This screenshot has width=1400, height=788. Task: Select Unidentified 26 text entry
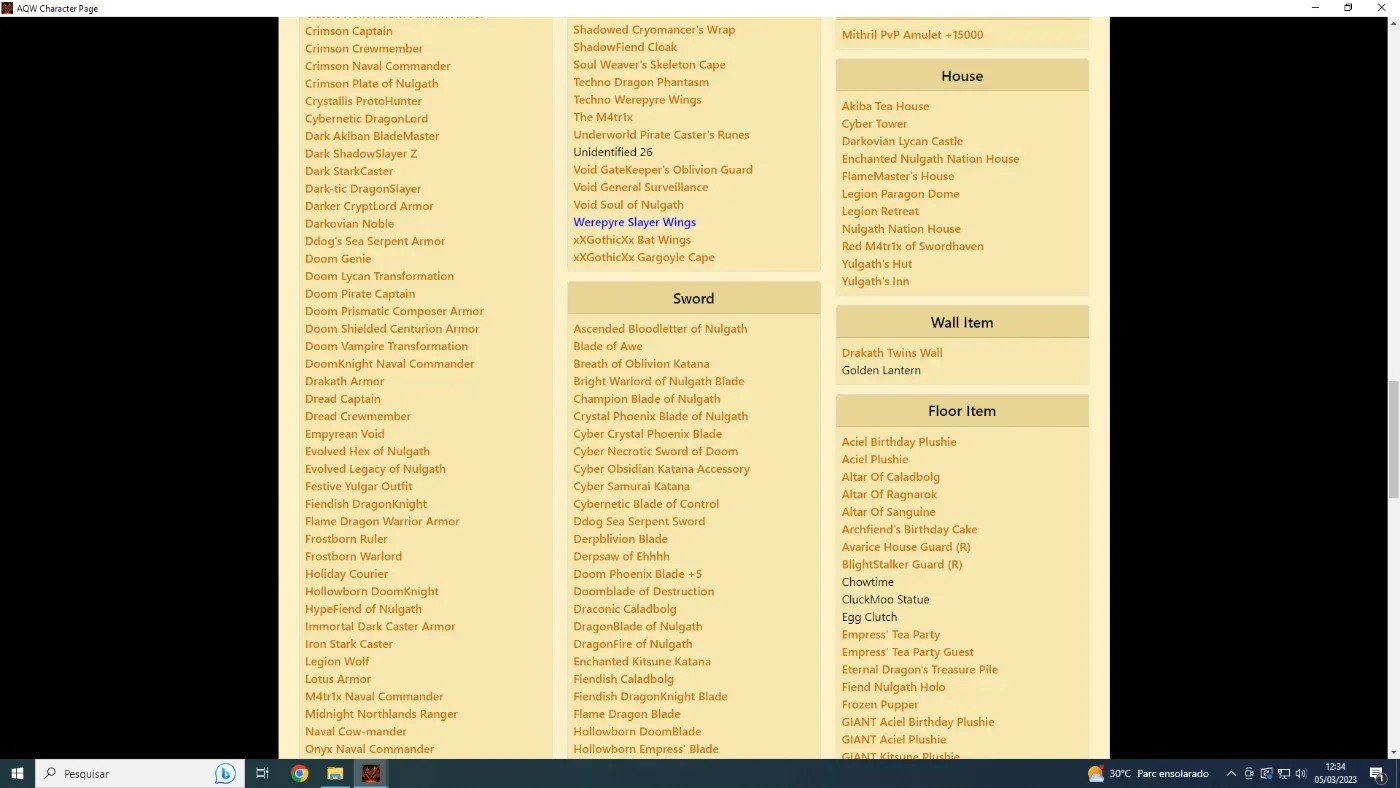613,152
